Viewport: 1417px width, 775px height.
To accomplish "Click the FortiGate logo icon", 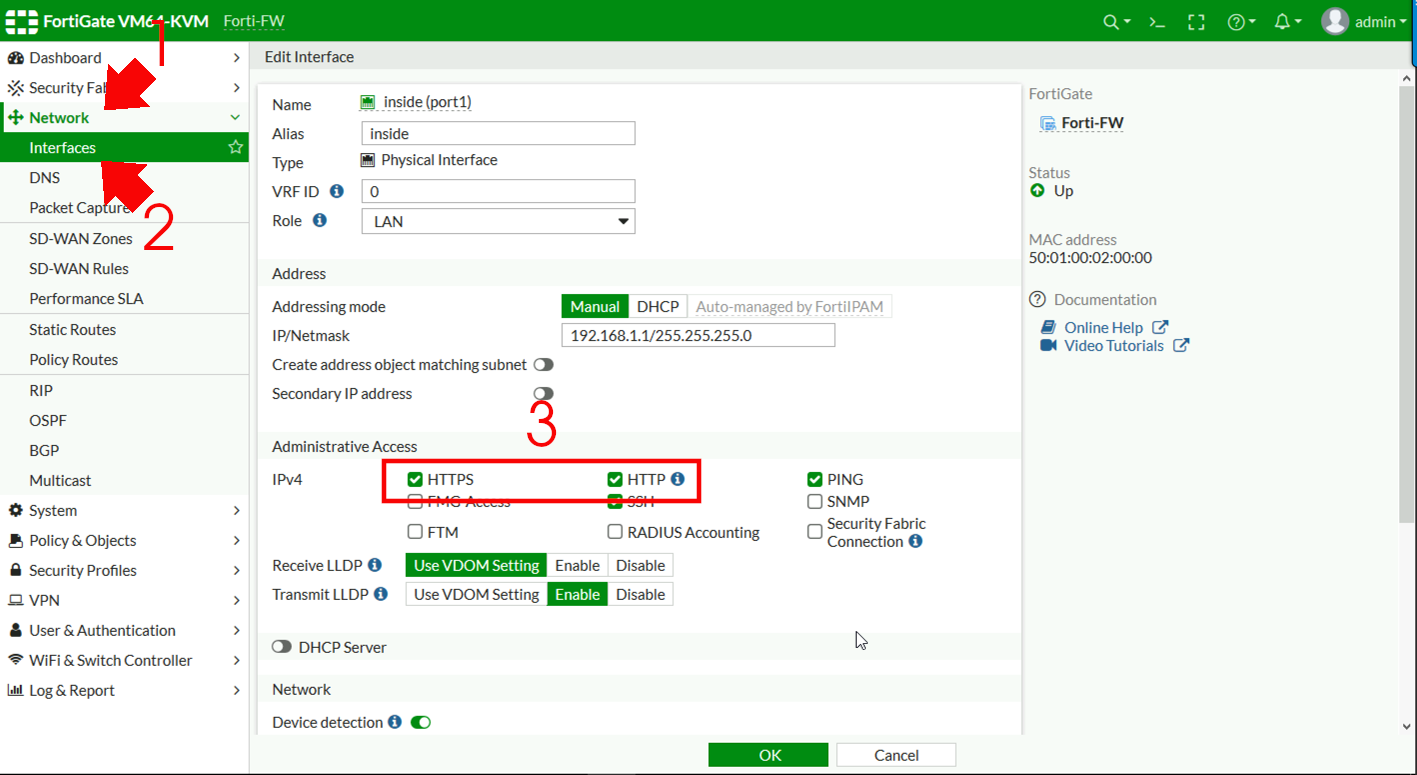I will (21, 21).
